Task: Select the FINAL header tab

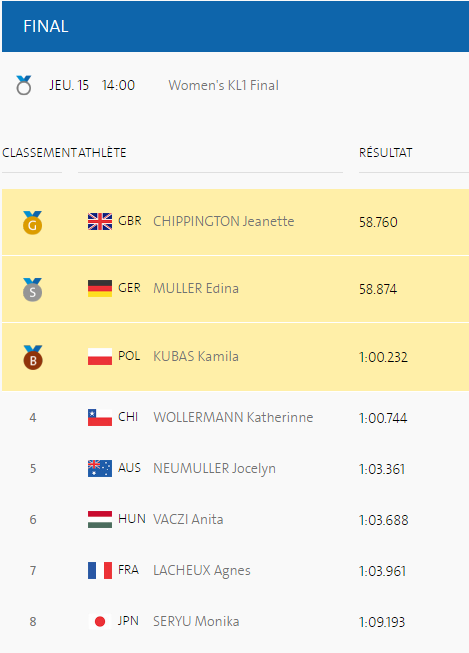Action: (x=46, y=26)
